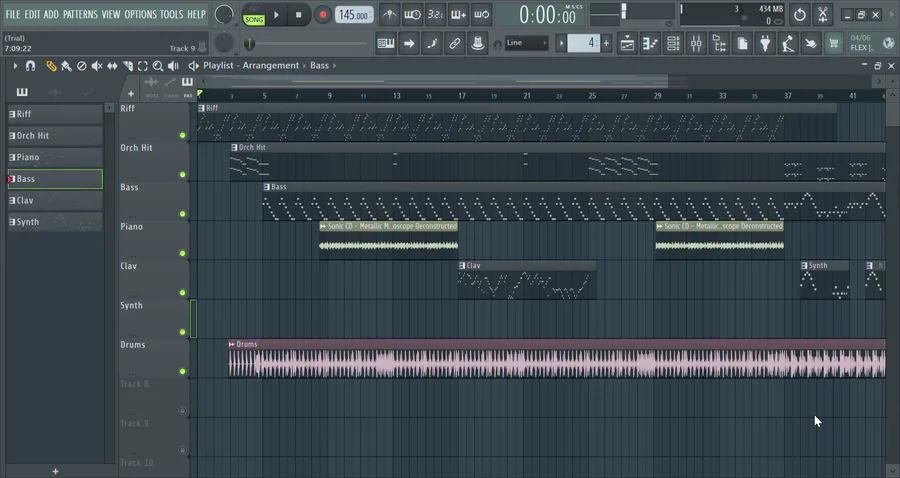The height and width of the screenshot is (478, 900).
Task: Click the one-click audio recording scissors icon
Action: (x=823, y=15)
